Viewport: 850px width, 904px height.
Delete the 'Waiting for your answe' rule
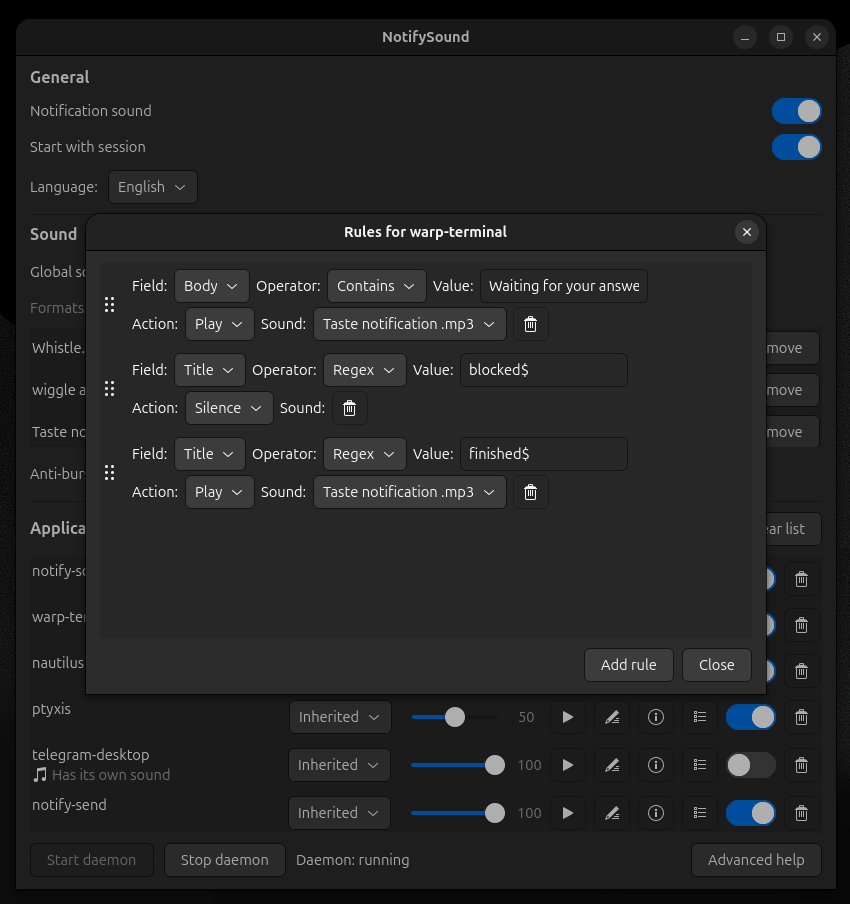(x=530, y=324)
